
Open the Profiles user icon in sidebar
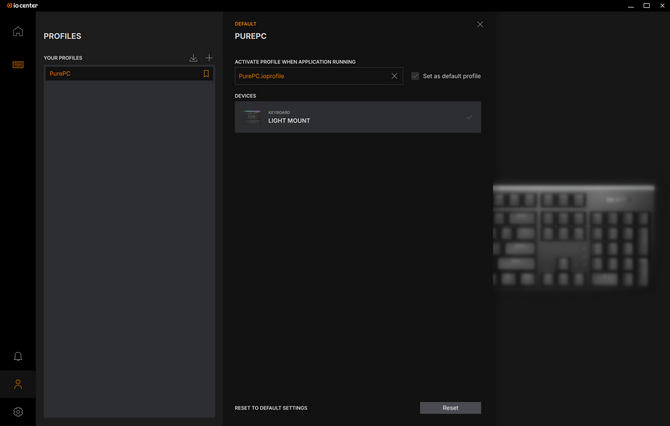[x=18, y=384]
